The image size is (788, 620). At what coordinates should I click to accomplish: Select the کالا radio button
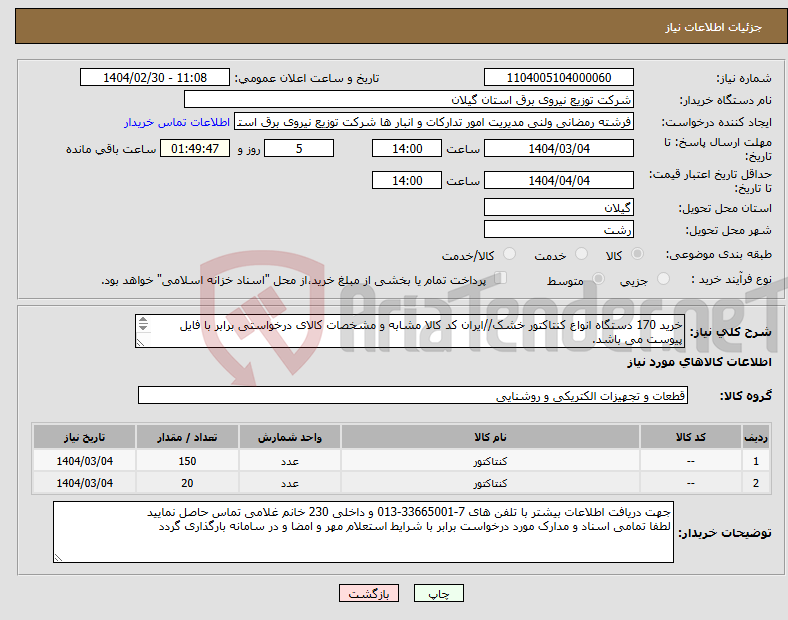click(x=637, y=254)
